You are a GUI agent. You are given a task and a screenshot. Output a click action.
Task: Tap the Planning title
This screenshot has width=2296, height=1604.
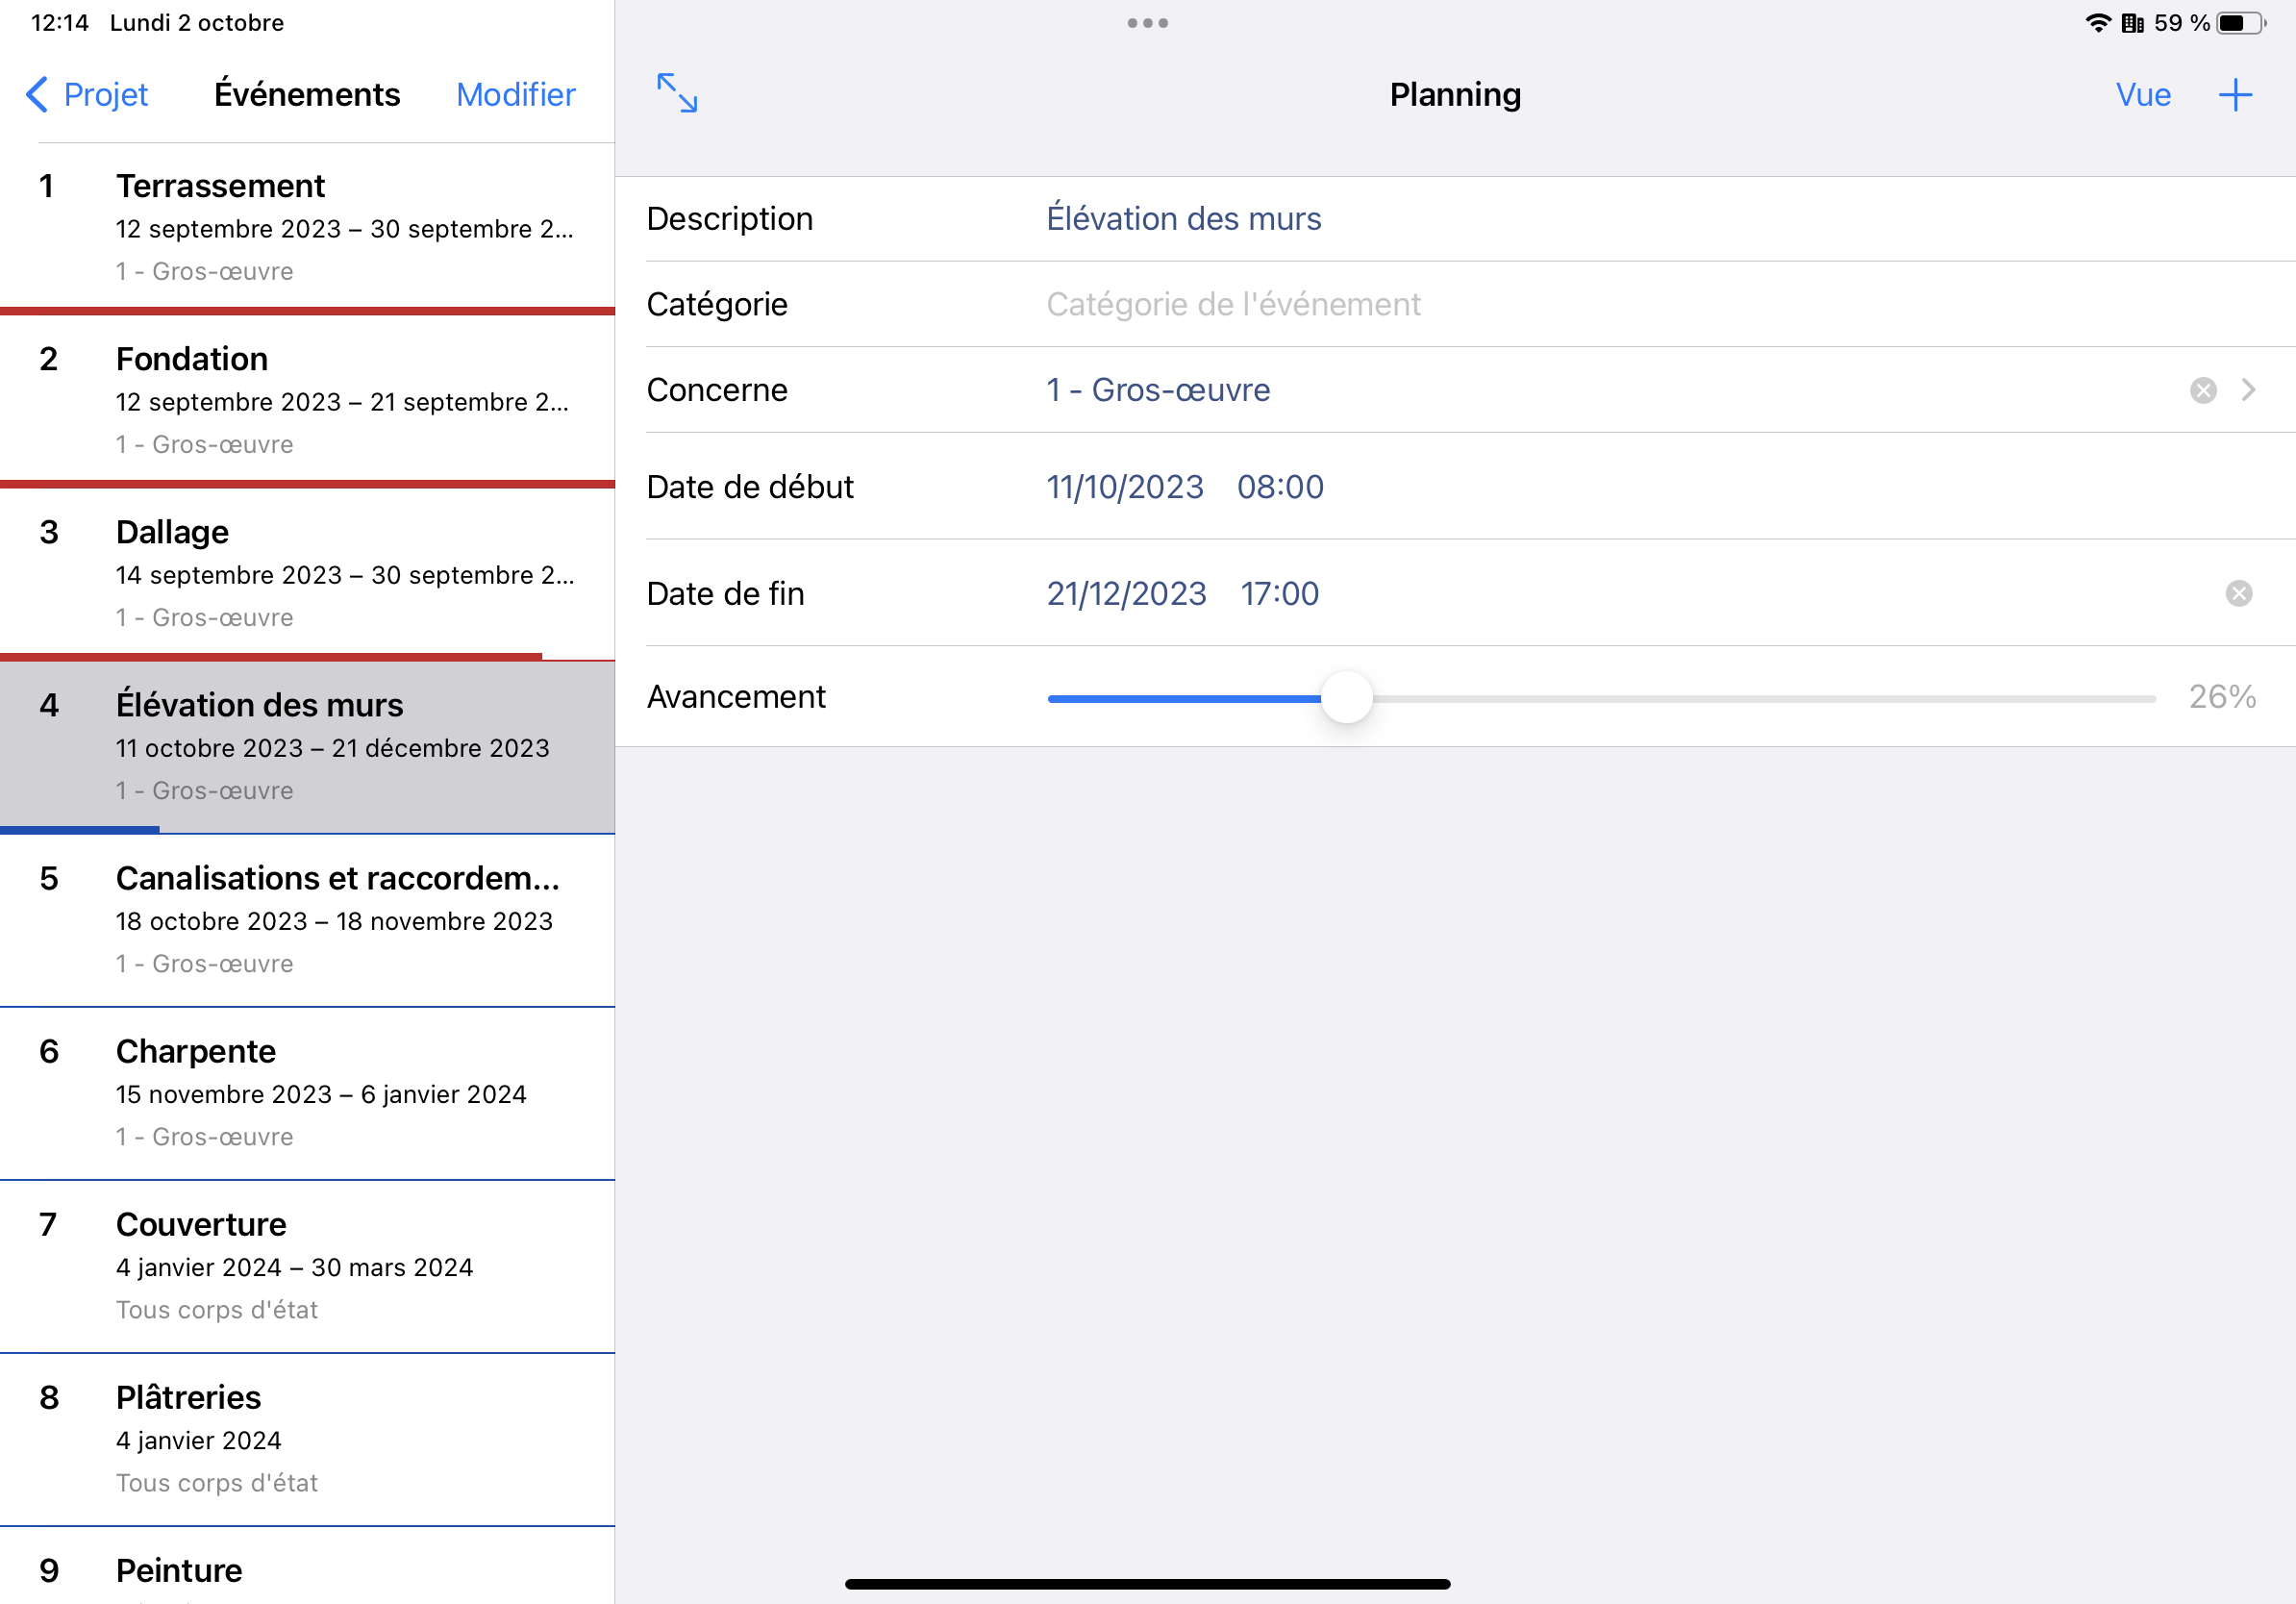click(1455, 95)
